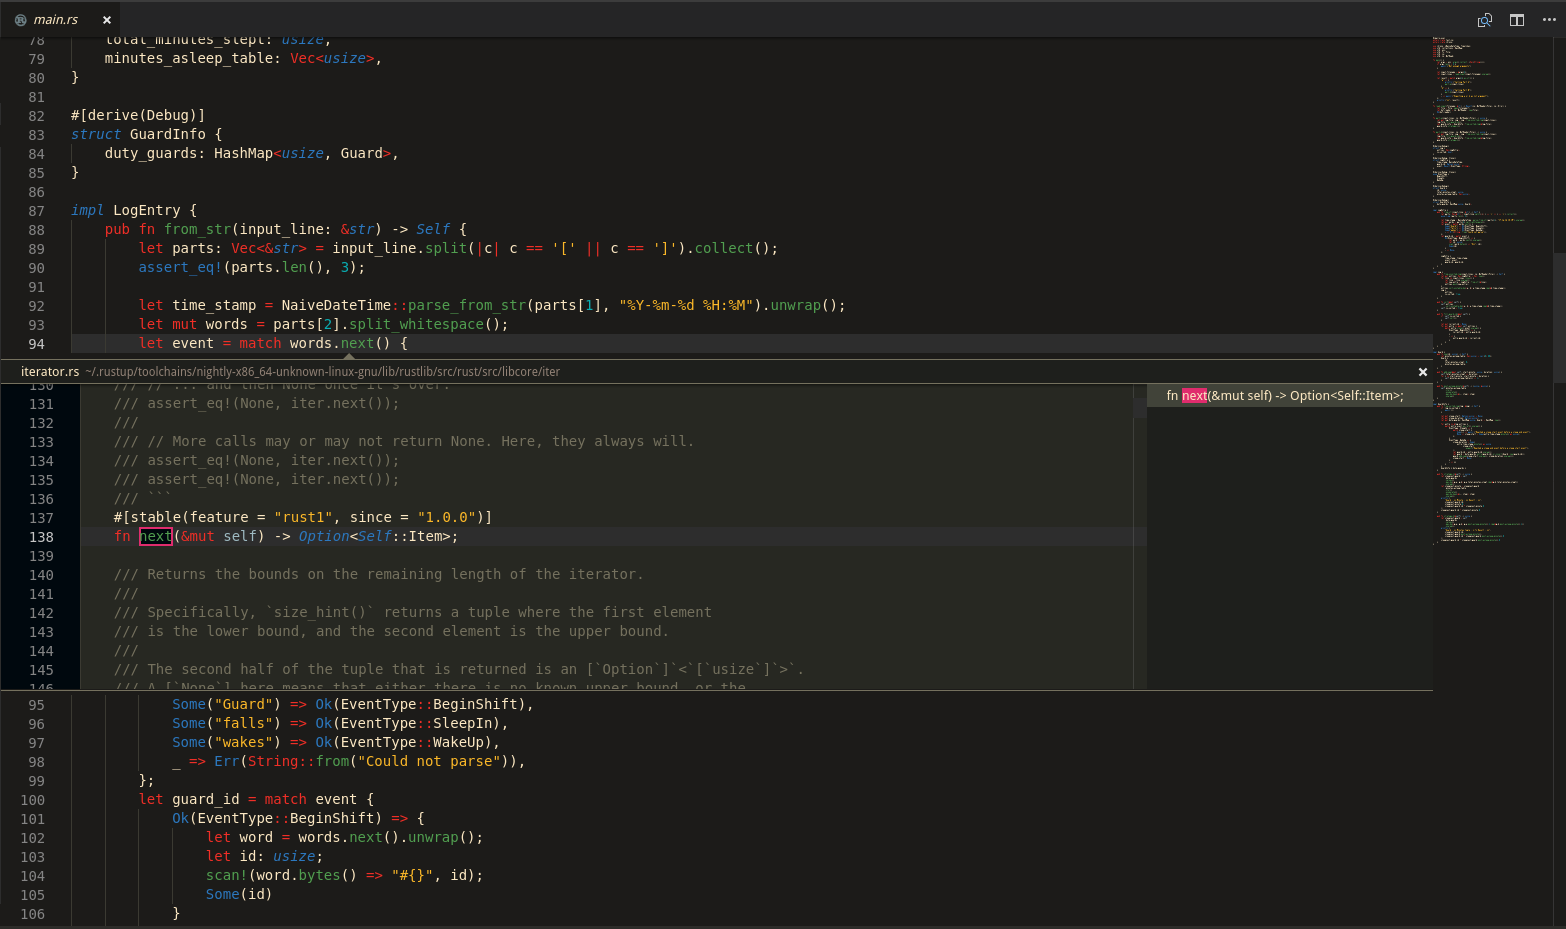Click Some(id) on line 105
This screenshot has height=929, width=1566.
239,895
